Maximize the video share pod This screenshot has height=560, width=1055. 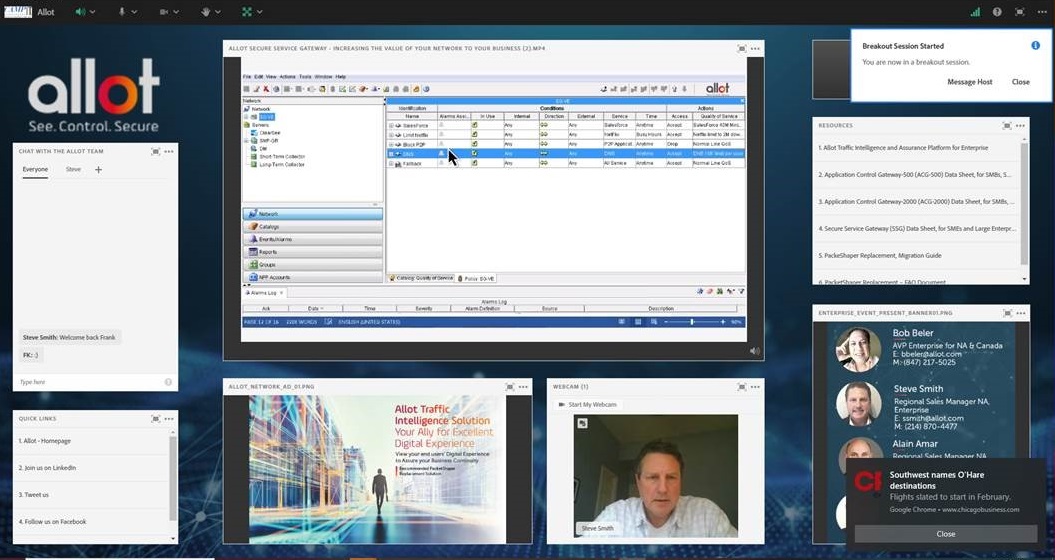pos(741,48)
